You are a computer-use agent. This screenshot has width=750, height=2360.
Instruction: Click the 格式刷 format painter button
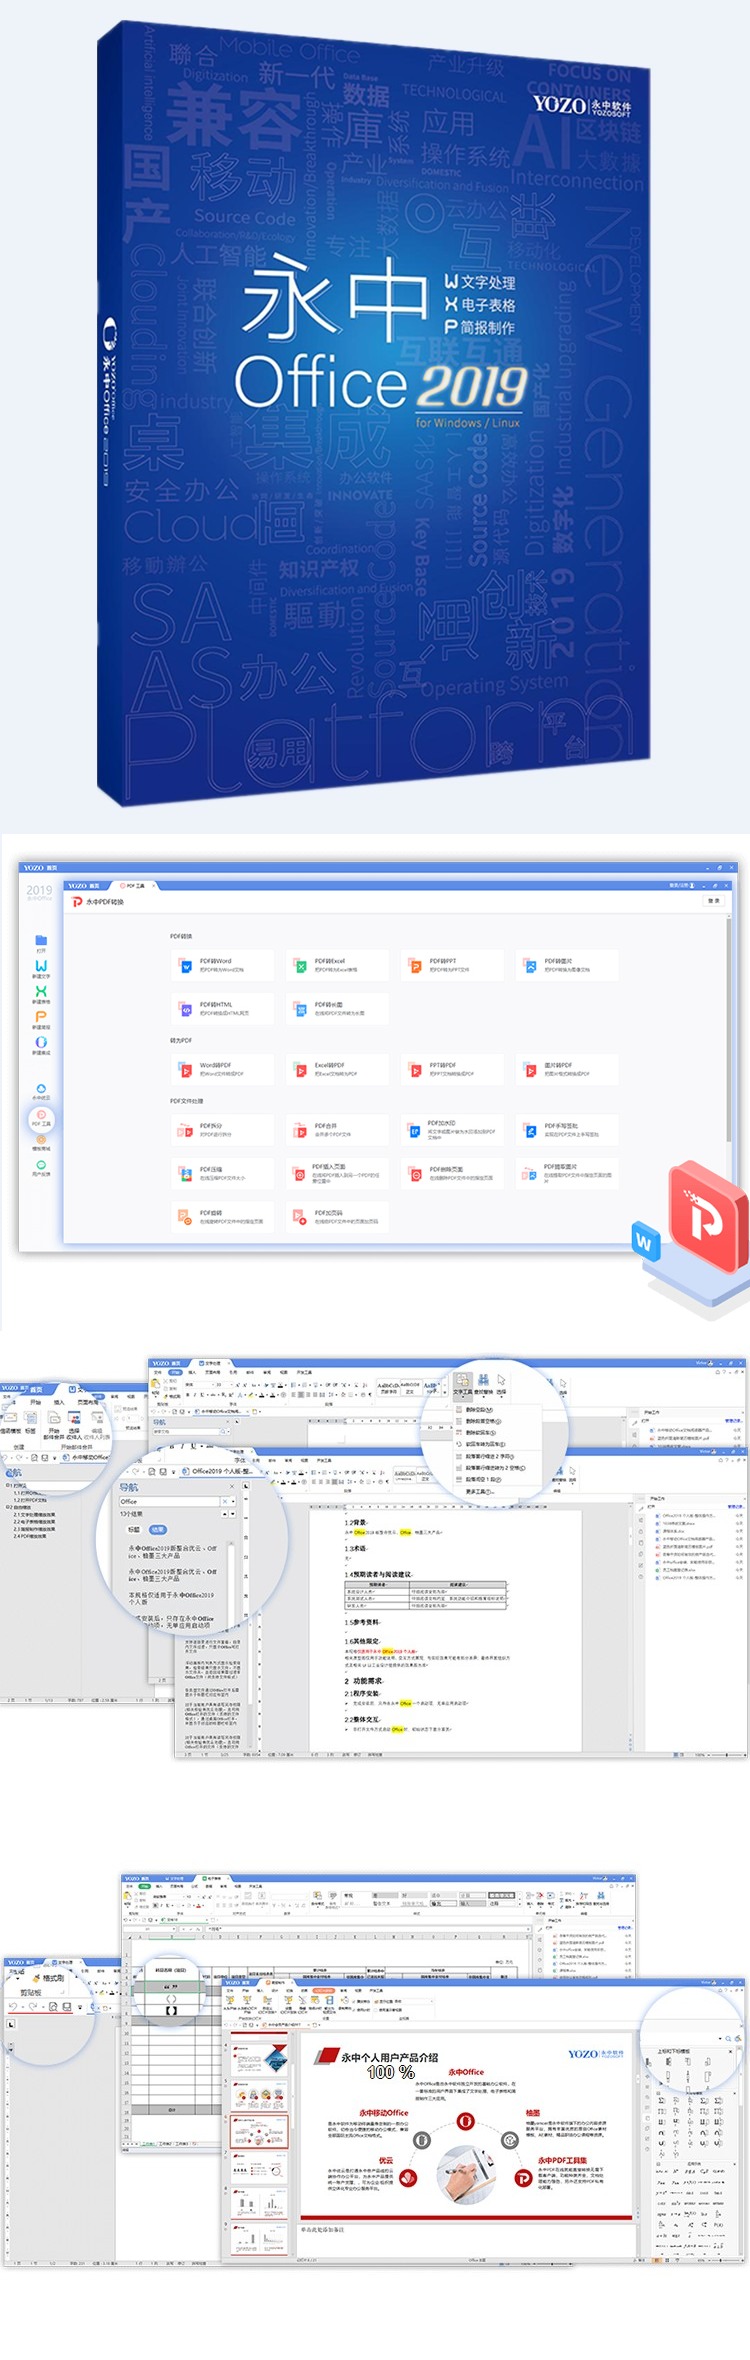pyautogui.click(x=50, y=1977)
